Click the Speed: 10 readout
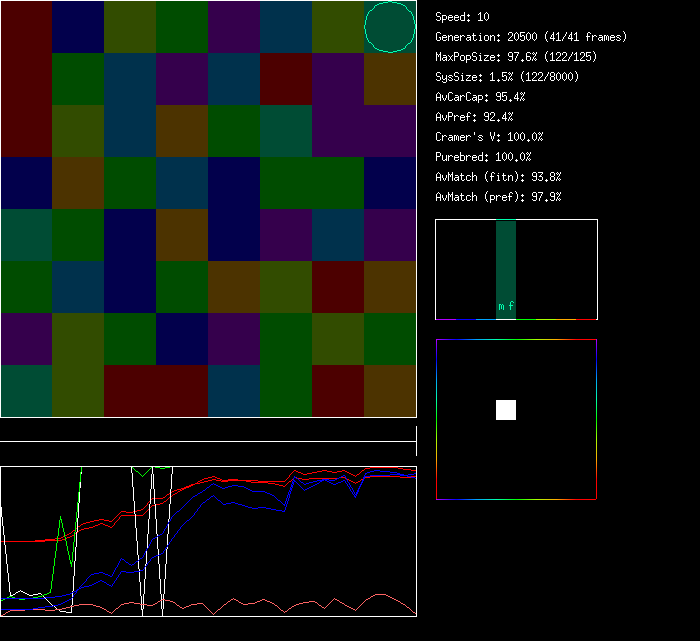The image size is (700, 641). 462,17
